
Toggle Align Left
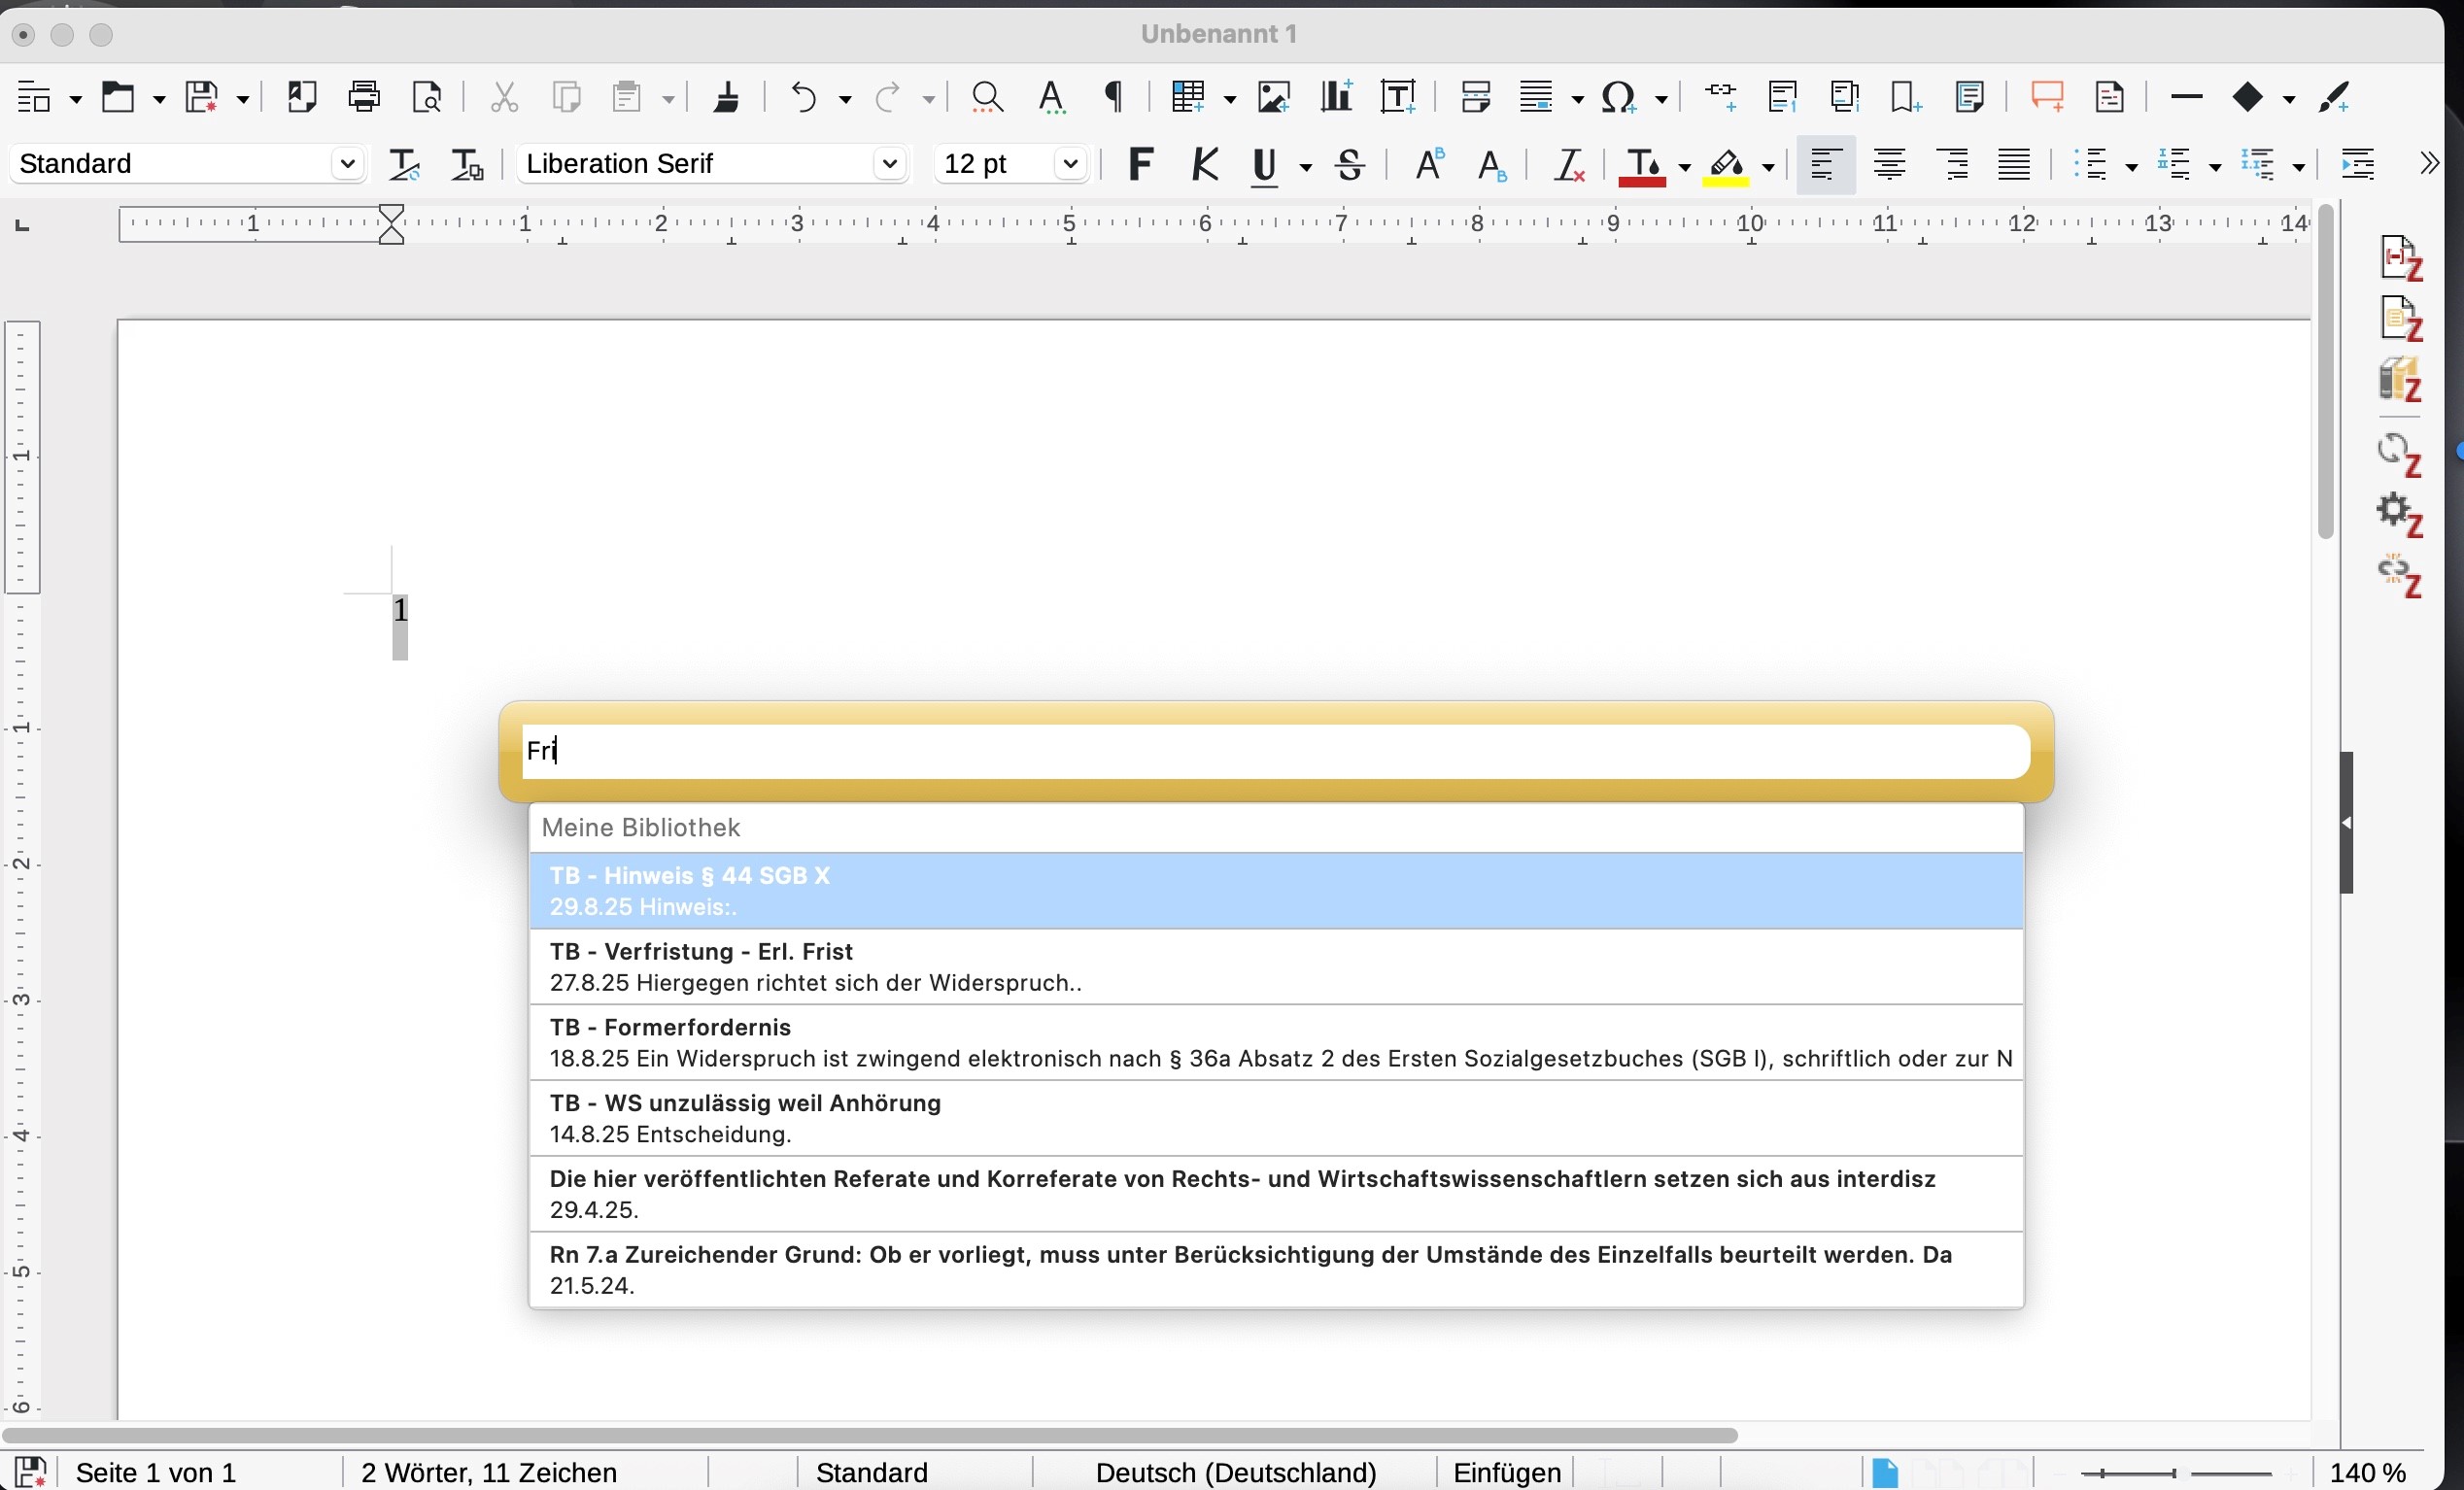(x=1826, y=164)
